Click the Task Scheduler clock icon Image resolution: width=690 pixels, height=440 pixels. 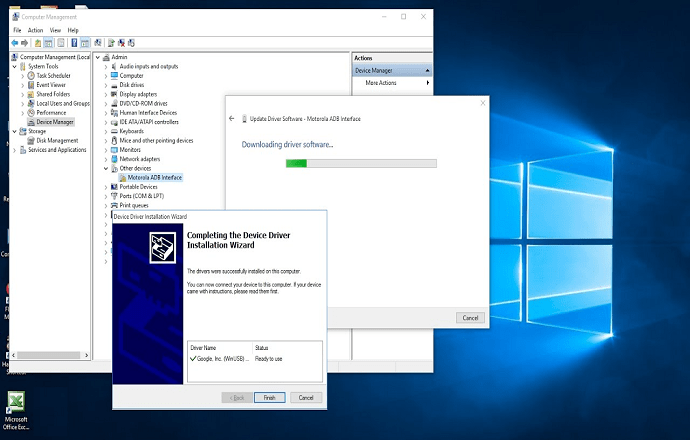(x=31, y=76)
